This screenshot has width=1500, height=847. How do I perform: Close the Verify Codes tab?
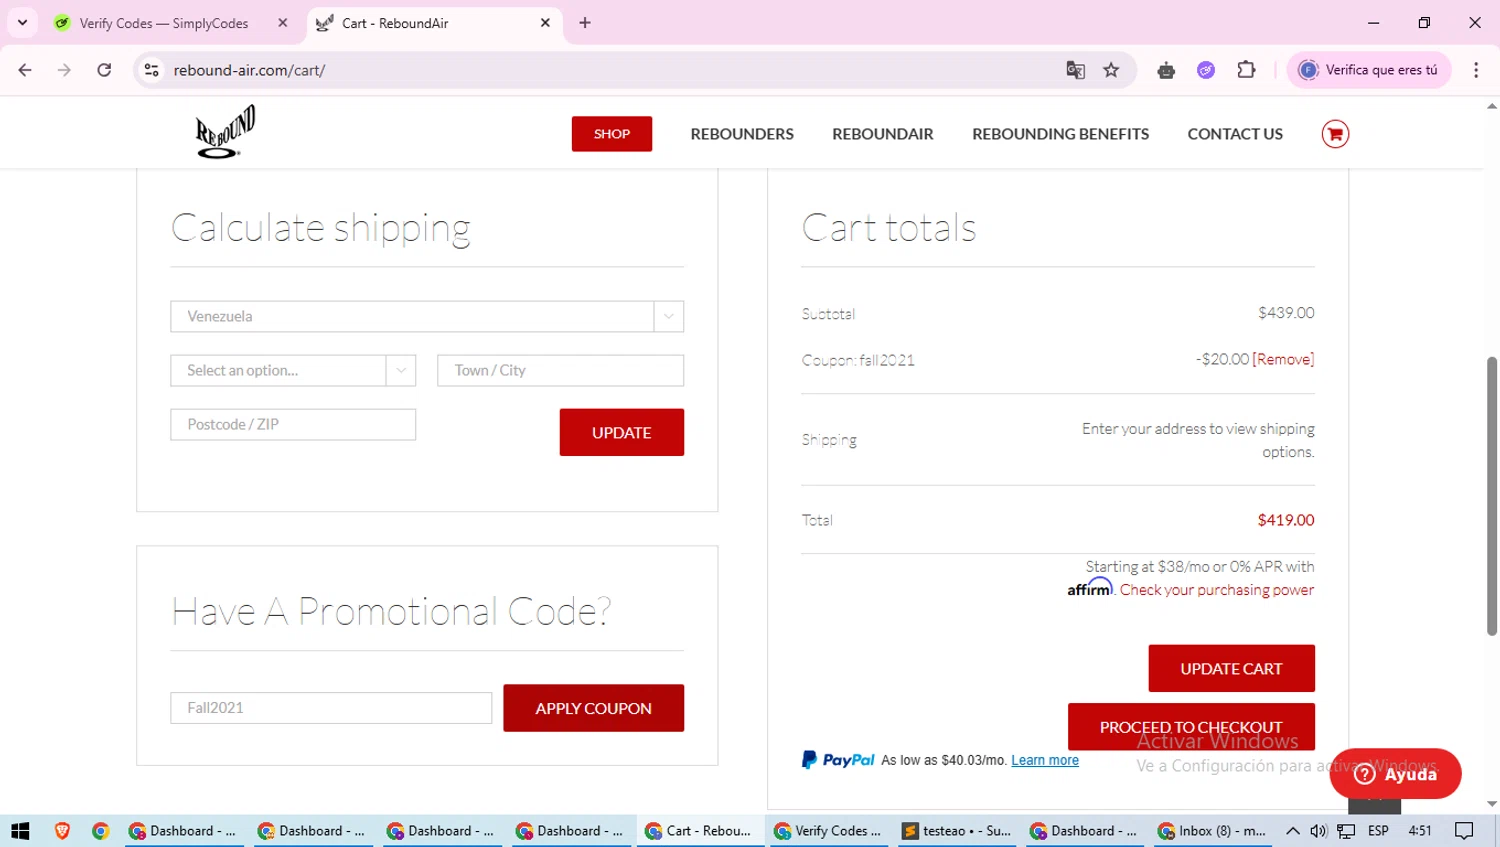coord(283,23)
